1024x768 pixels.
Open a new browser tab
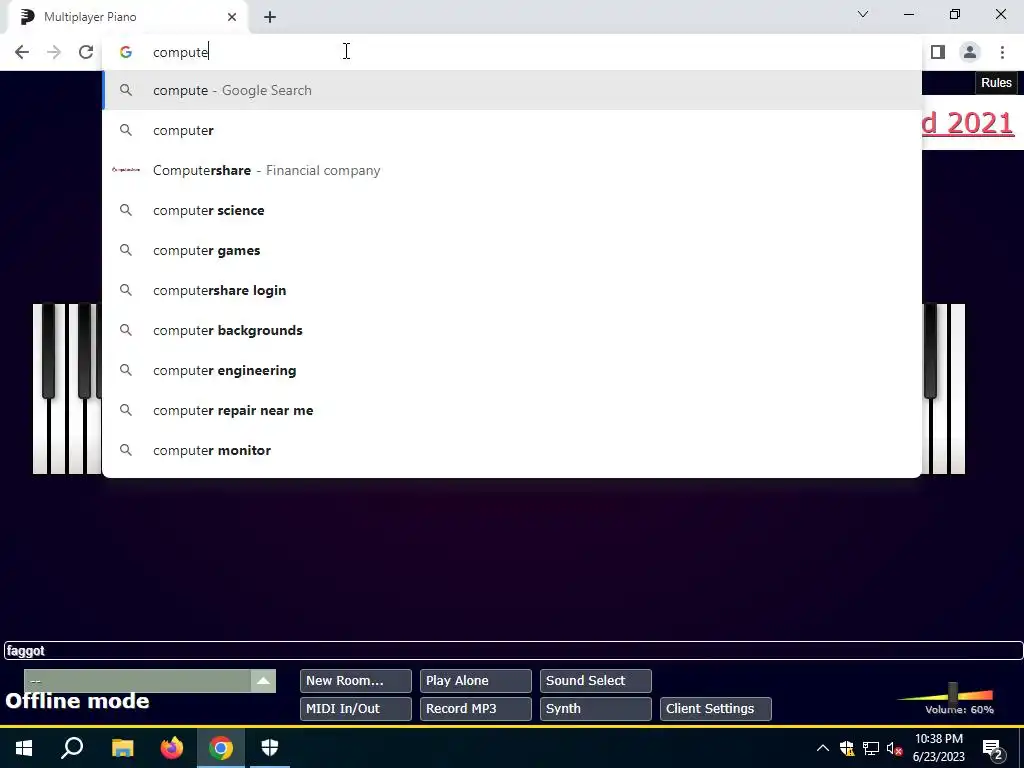[x=270, y=17]
